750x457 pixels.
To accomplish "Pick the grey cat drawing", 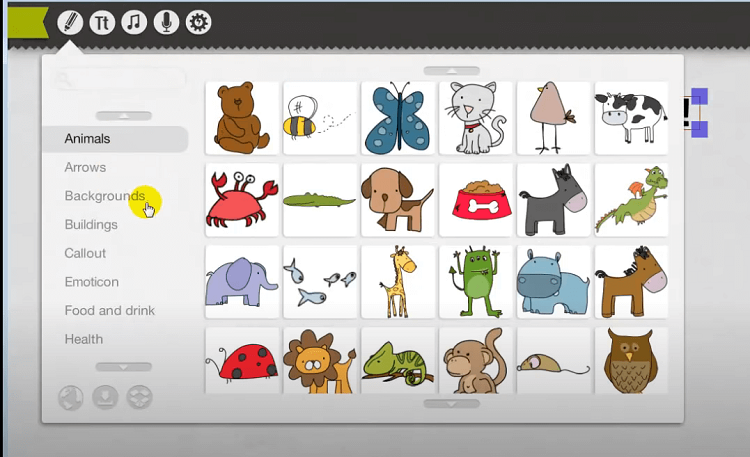I will tap(476, 118).
